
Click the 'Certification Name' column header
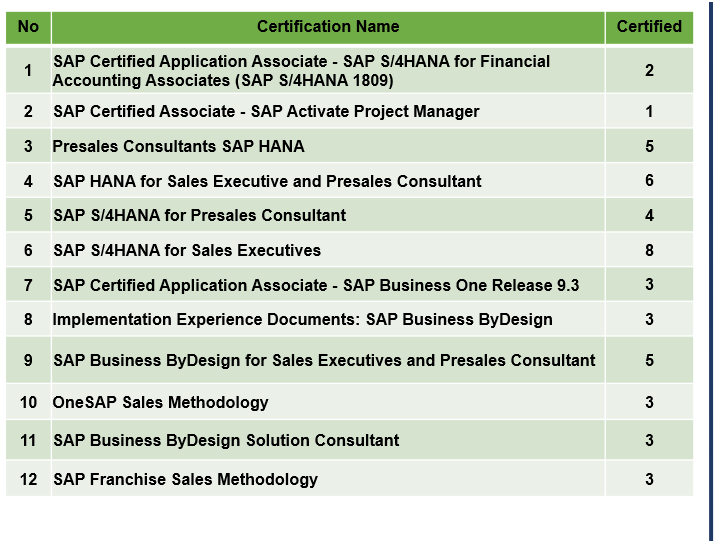pyautogui.click(x=327, y=27)
